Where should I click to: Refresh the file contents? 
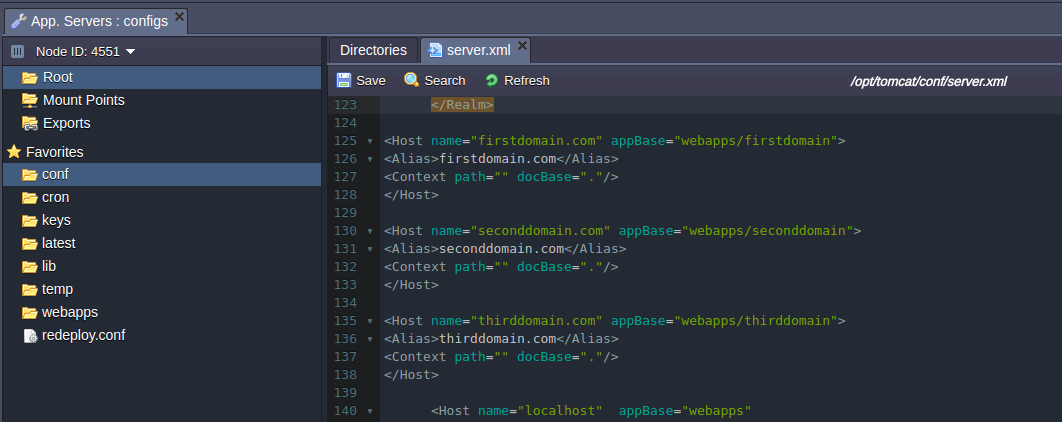[517, 81]
